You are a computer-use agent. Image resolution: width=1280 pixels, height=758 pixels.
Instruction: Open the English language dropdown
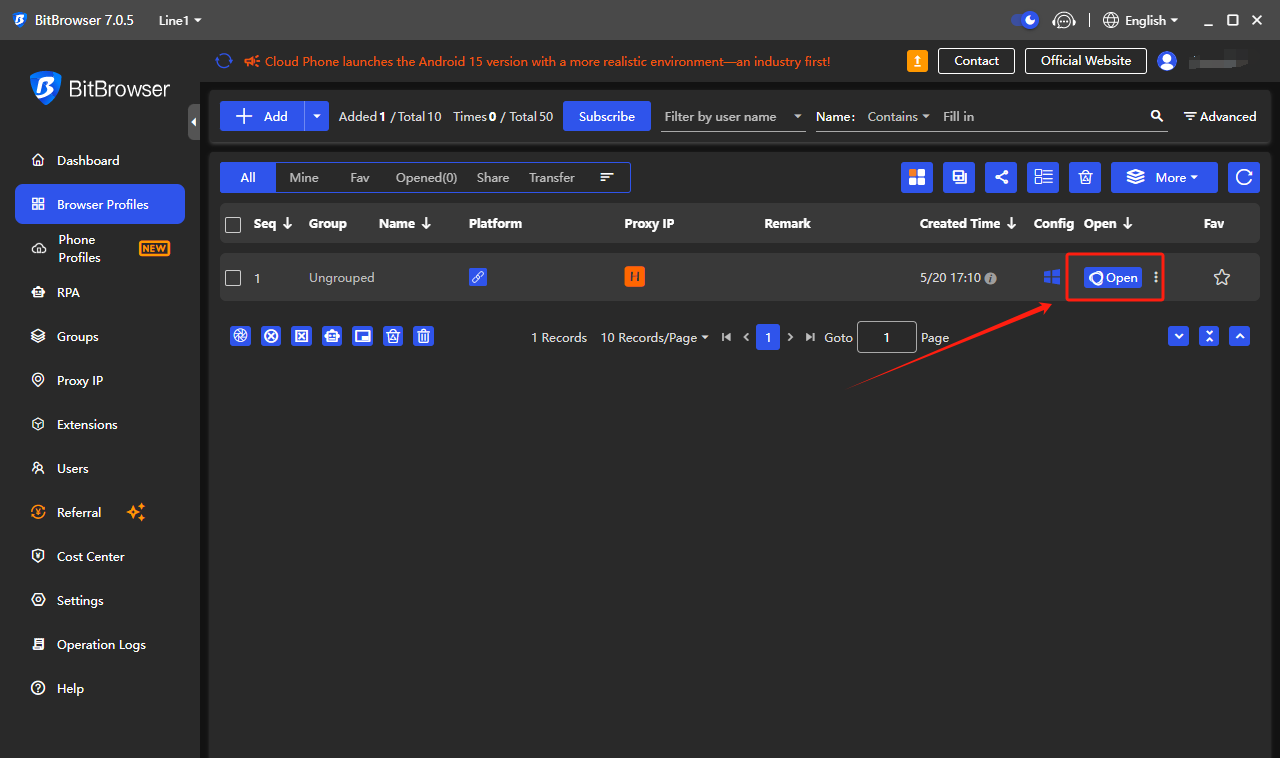pyautogui.click(x=1140, y=20)
